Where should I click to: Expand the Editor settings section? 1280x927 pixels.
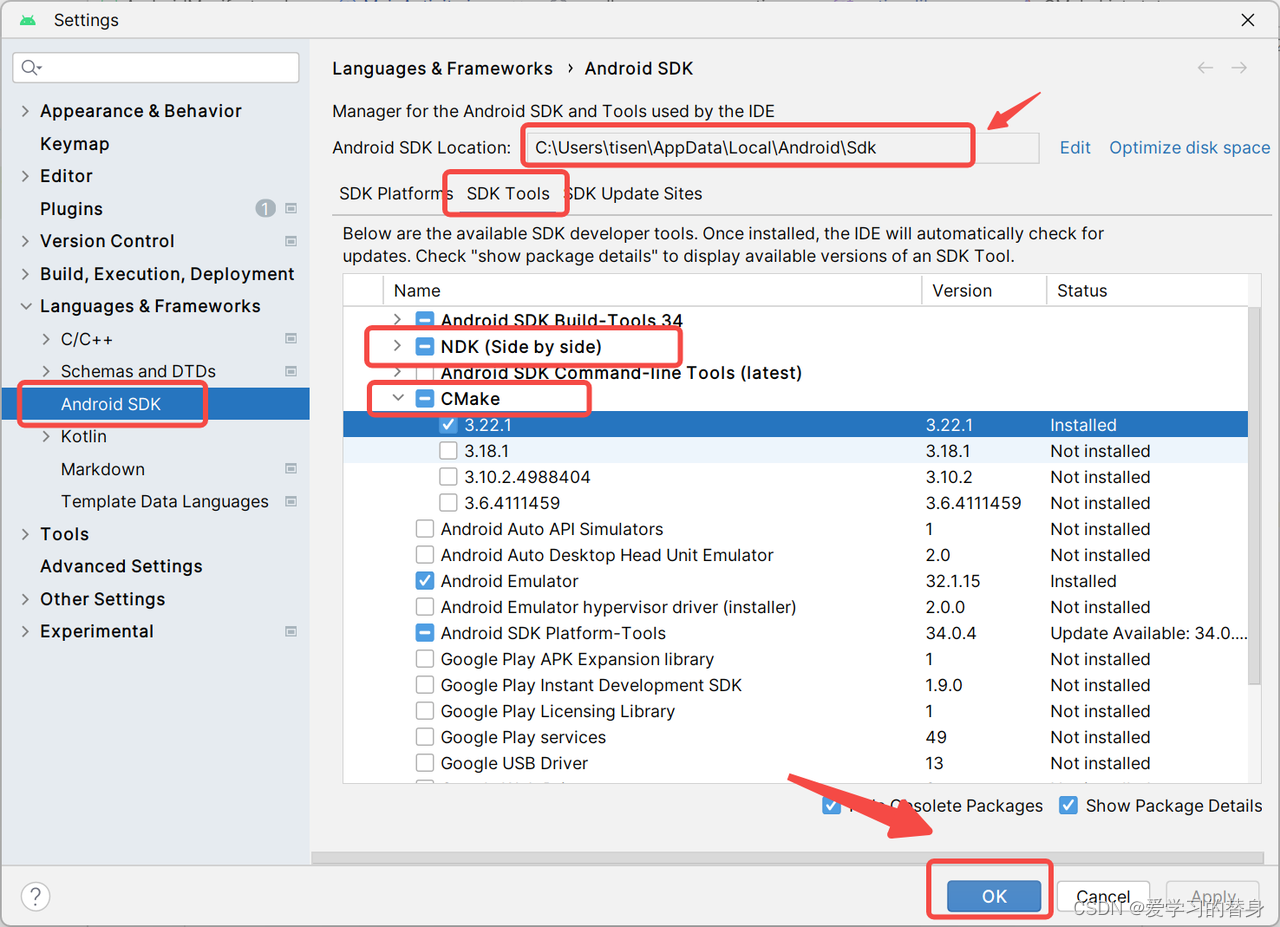click(x=25, y=176)
